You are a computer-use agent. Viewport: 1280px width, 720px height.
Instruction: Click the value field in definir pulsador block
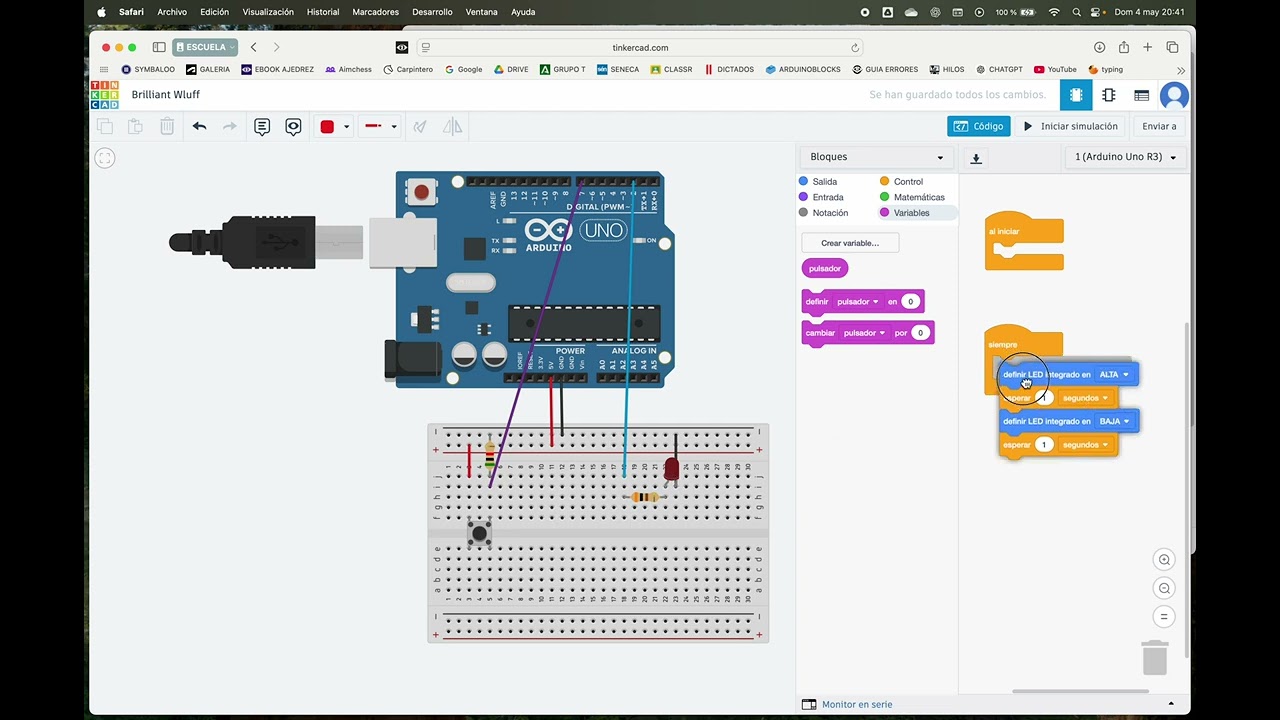pos(910,301)
